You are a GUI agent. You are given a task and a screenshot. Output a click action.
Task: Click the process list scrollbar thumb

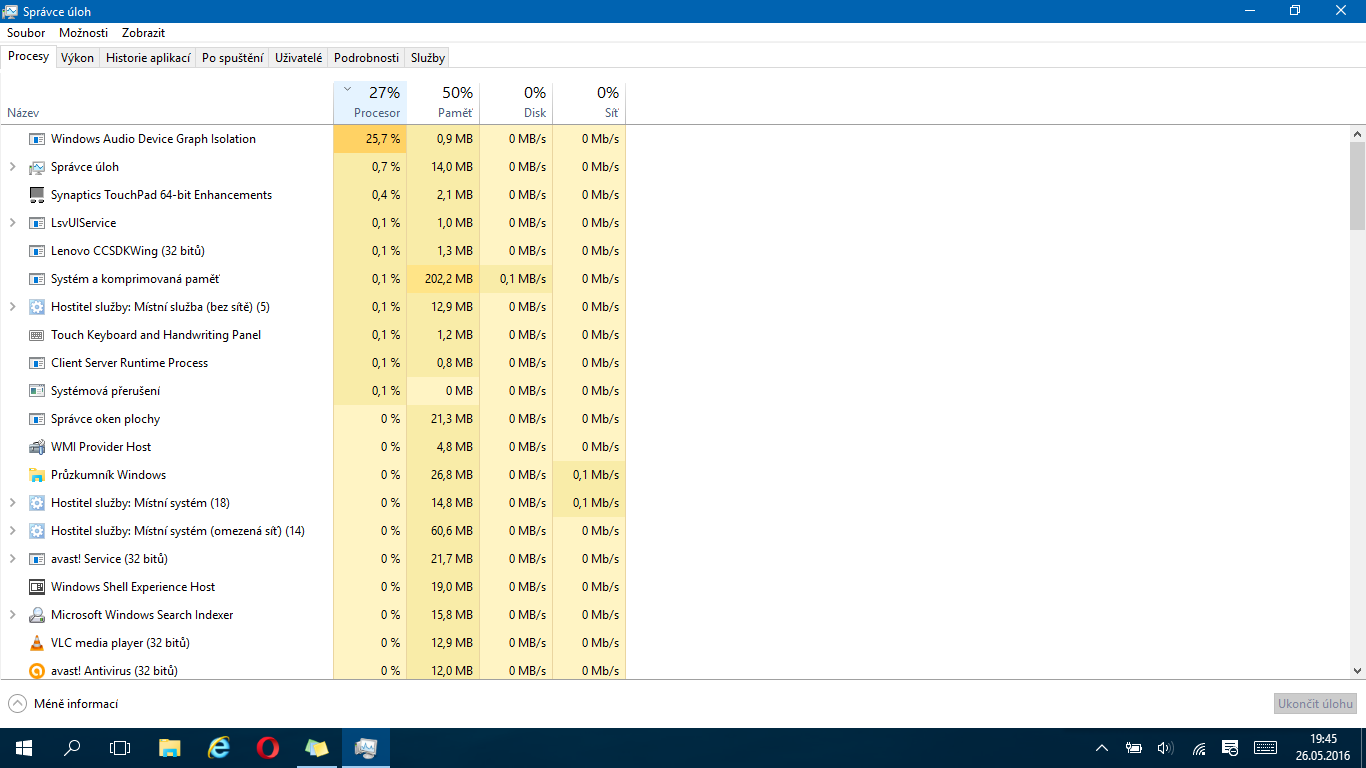[x=1357, y=185]
